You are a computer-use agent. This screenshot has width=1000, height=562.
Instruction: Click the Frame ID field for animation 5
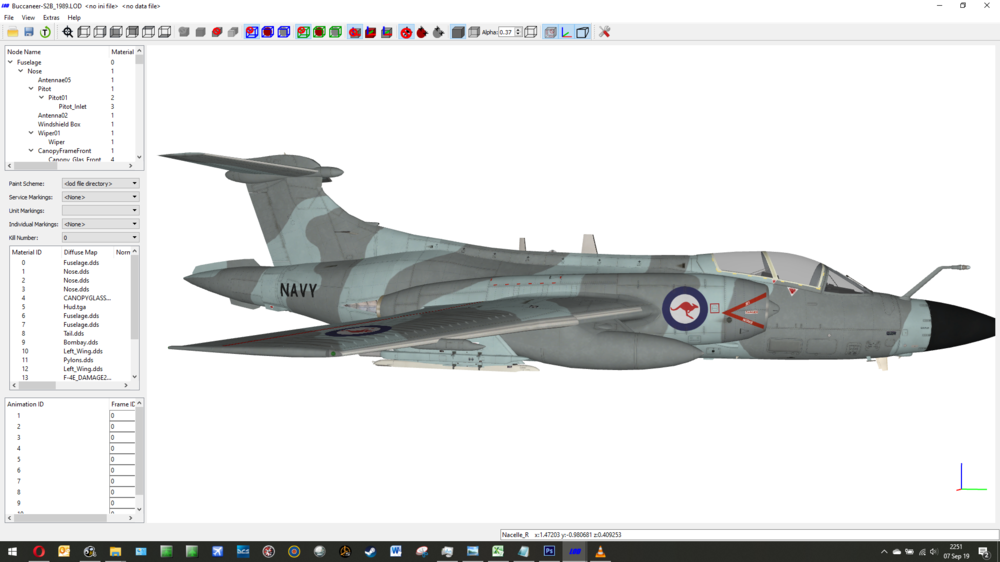[x=122, y=459]
